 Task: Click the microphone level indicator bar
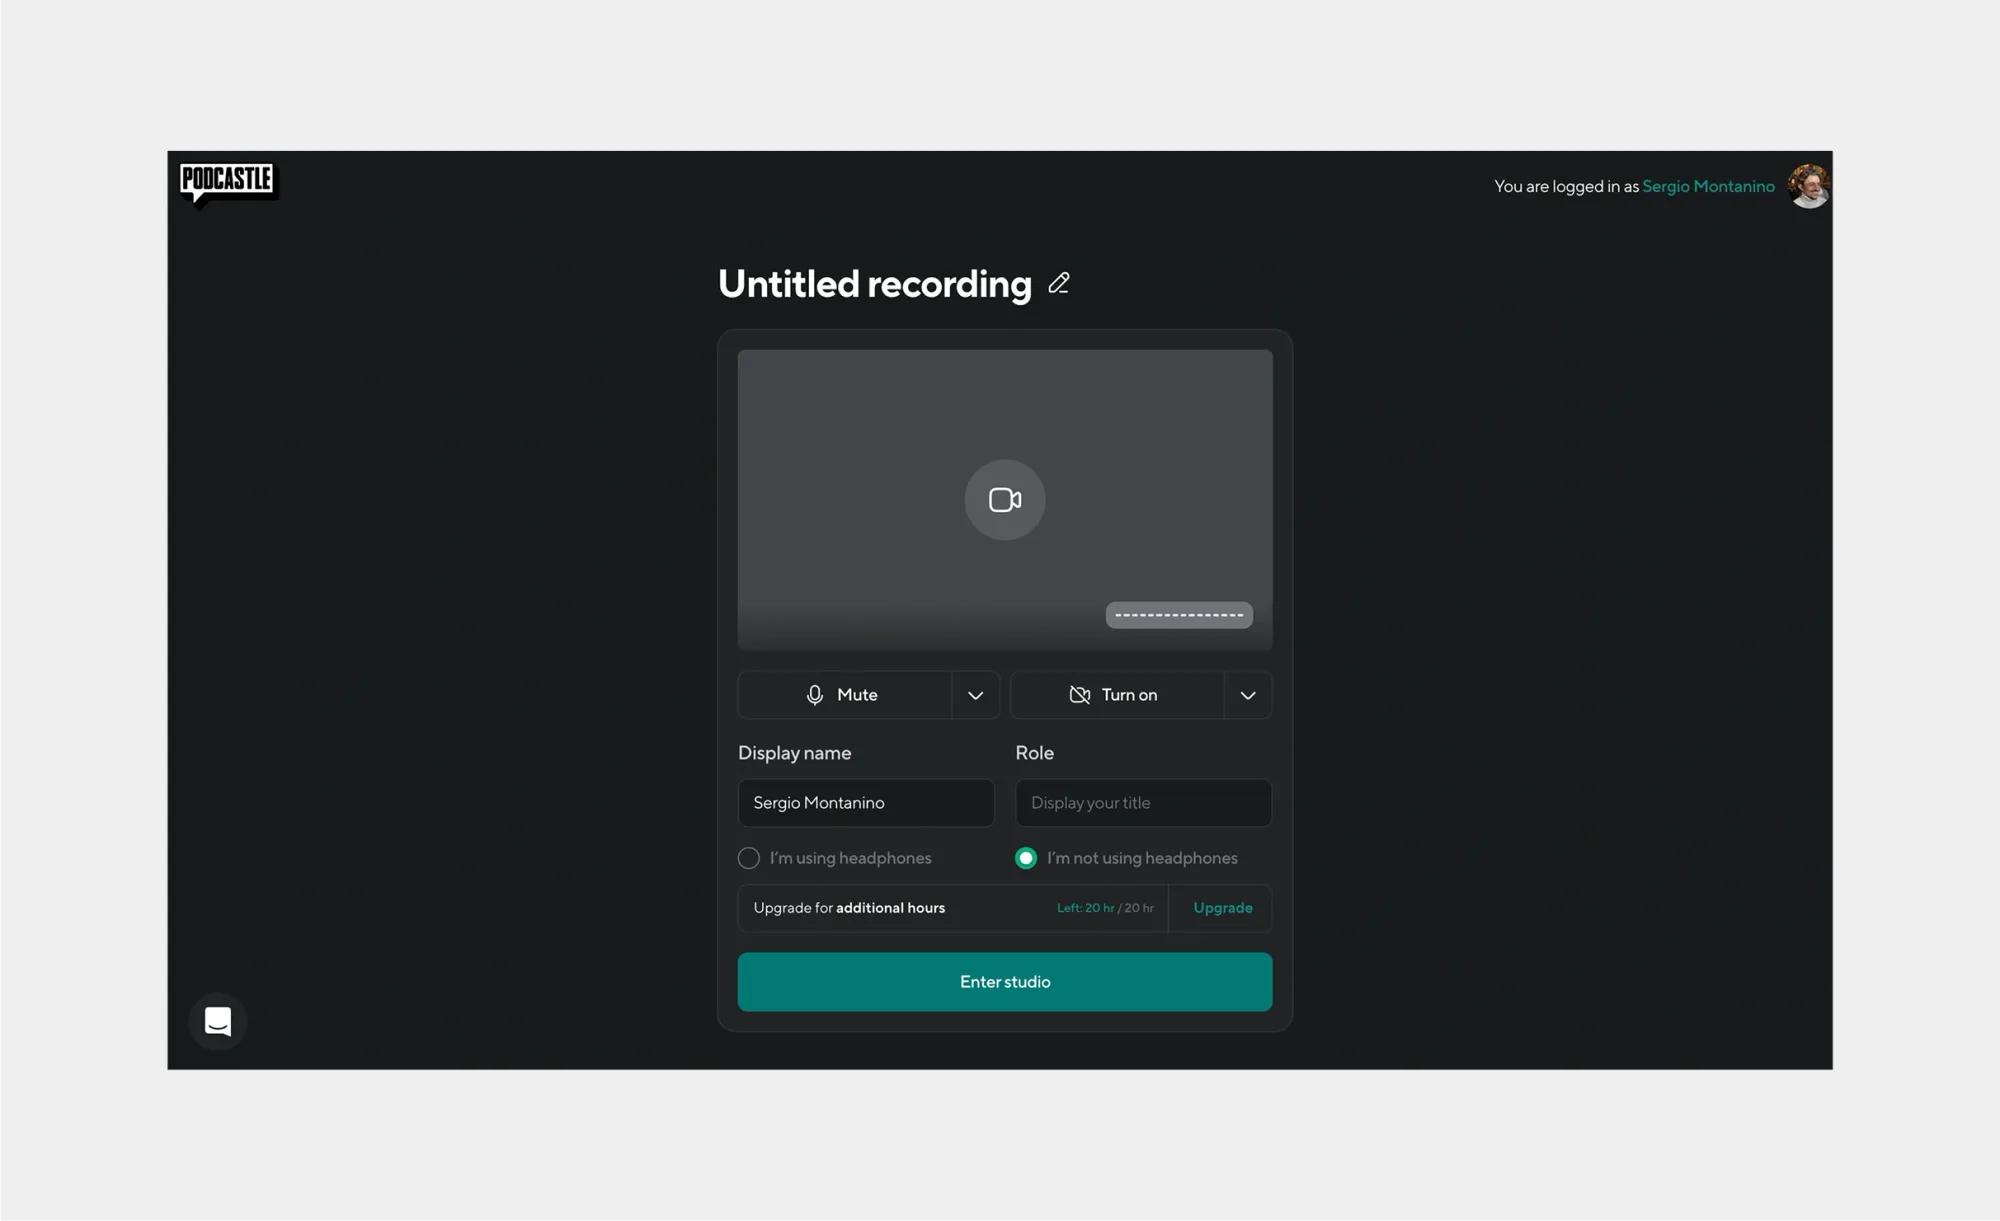point(1179,614)
